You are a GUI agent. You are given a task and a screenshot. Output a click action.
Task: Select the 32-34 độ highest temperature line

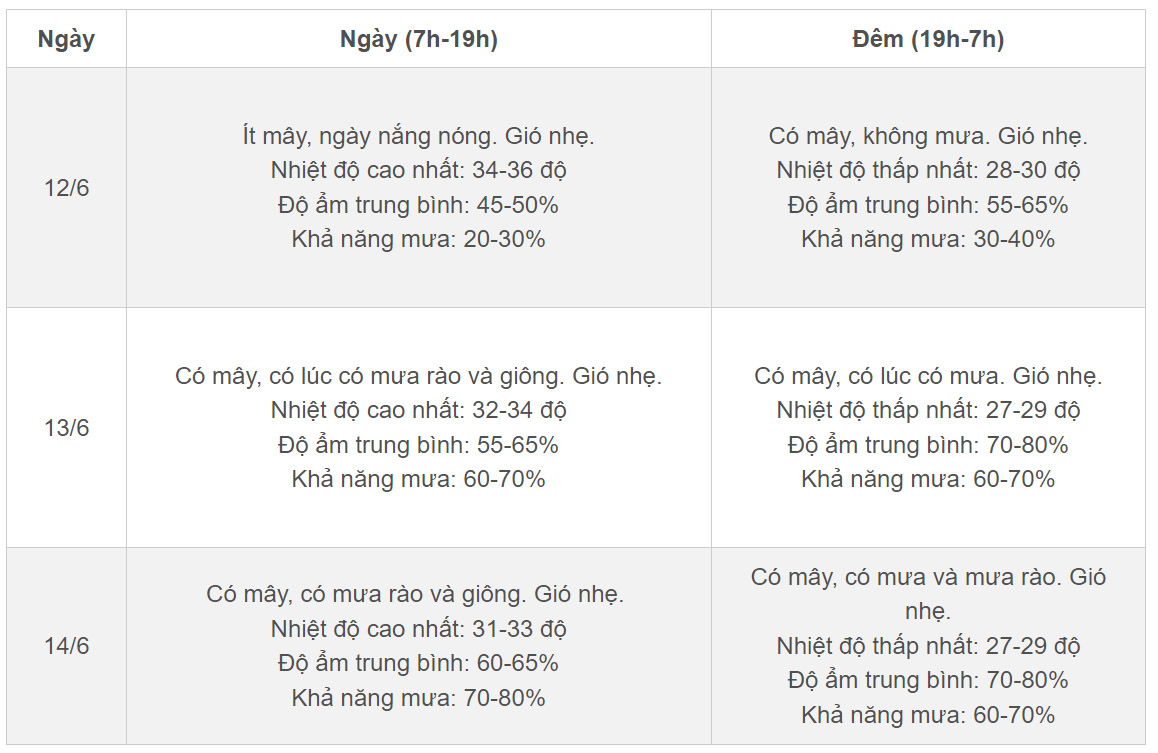coord(418,410)
